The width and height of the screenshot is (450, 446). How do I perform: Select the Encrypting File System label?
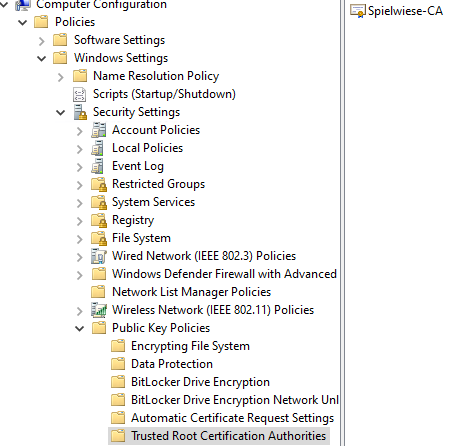click(190, 346)
